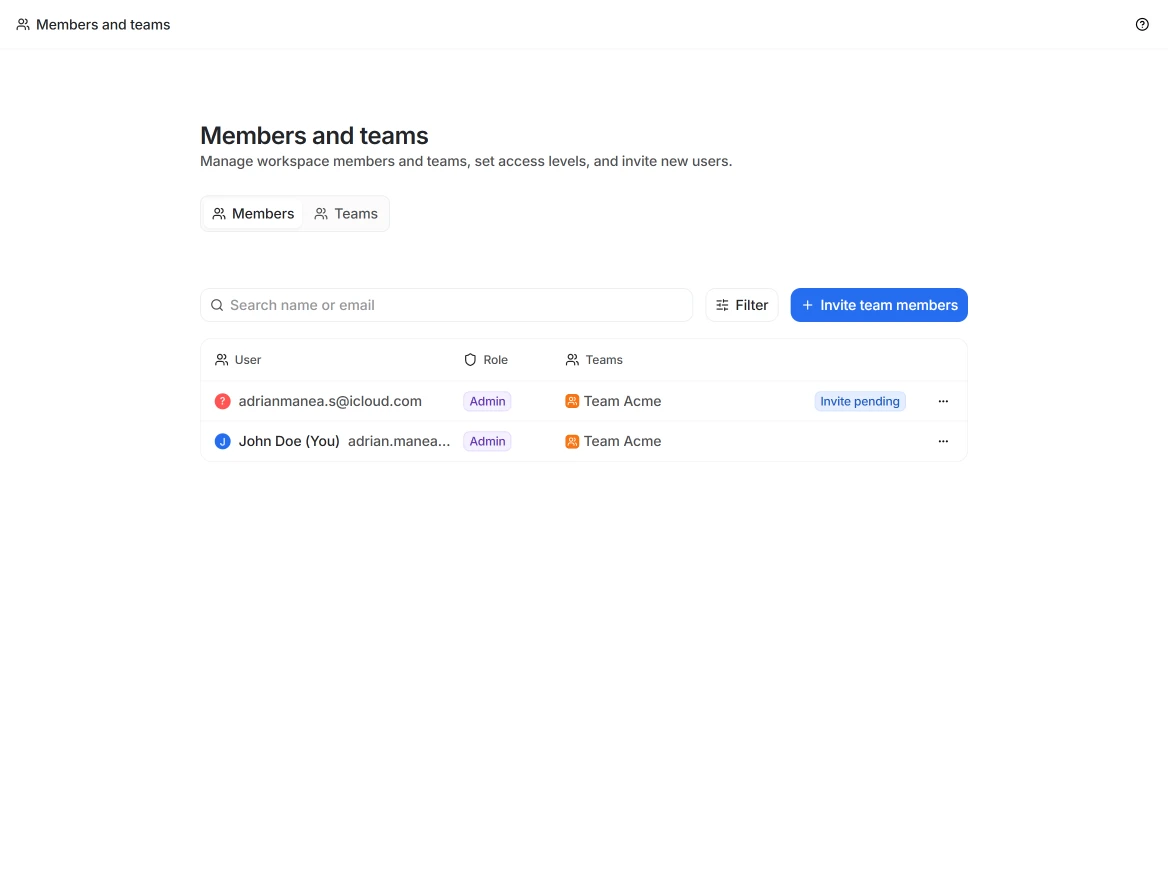1168x876 pixels.
Task: Open the more options menu for John Doe
Action: [x=943, y=441]
